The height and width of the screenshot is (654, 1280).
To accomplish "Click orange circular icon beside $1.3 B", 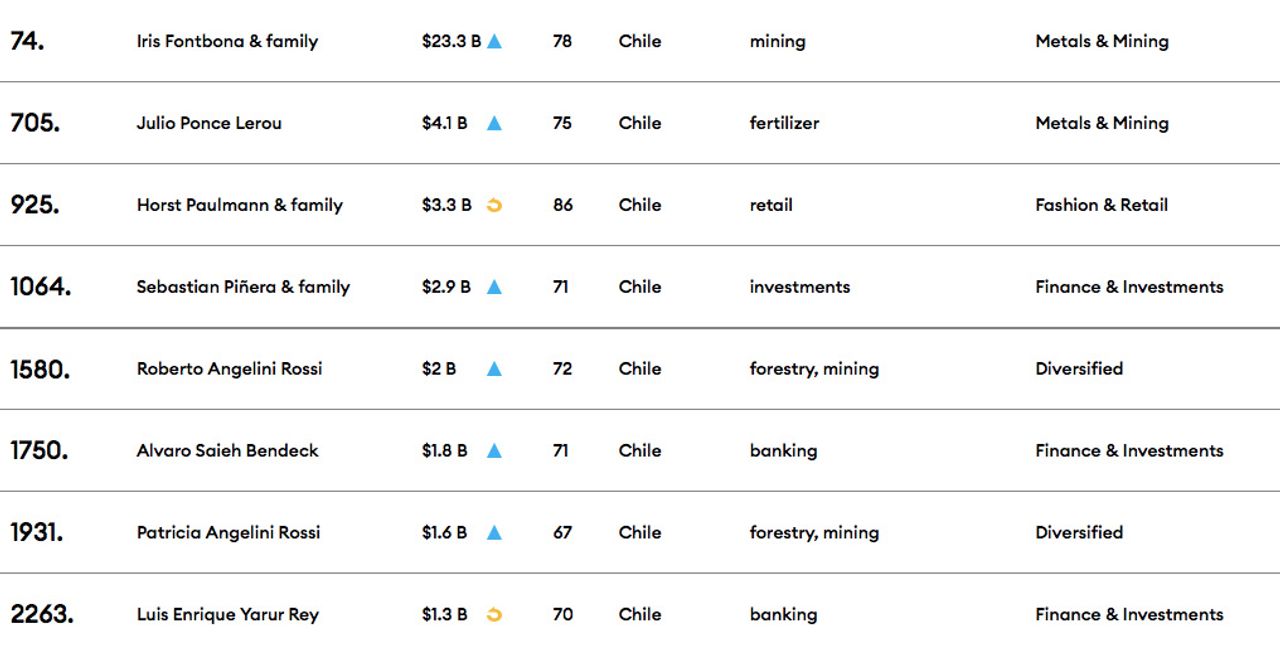I will tap(494, 615).
